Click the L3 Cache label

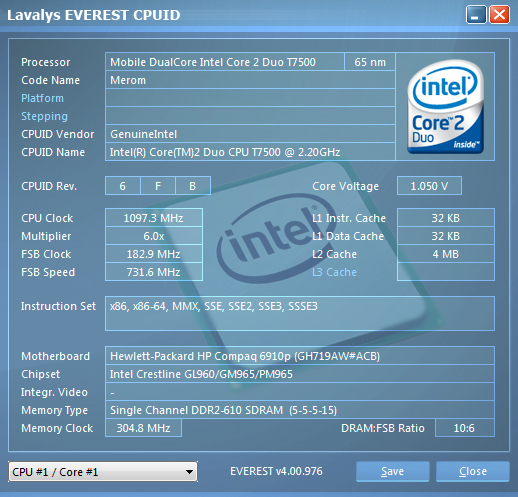[334, 272]
